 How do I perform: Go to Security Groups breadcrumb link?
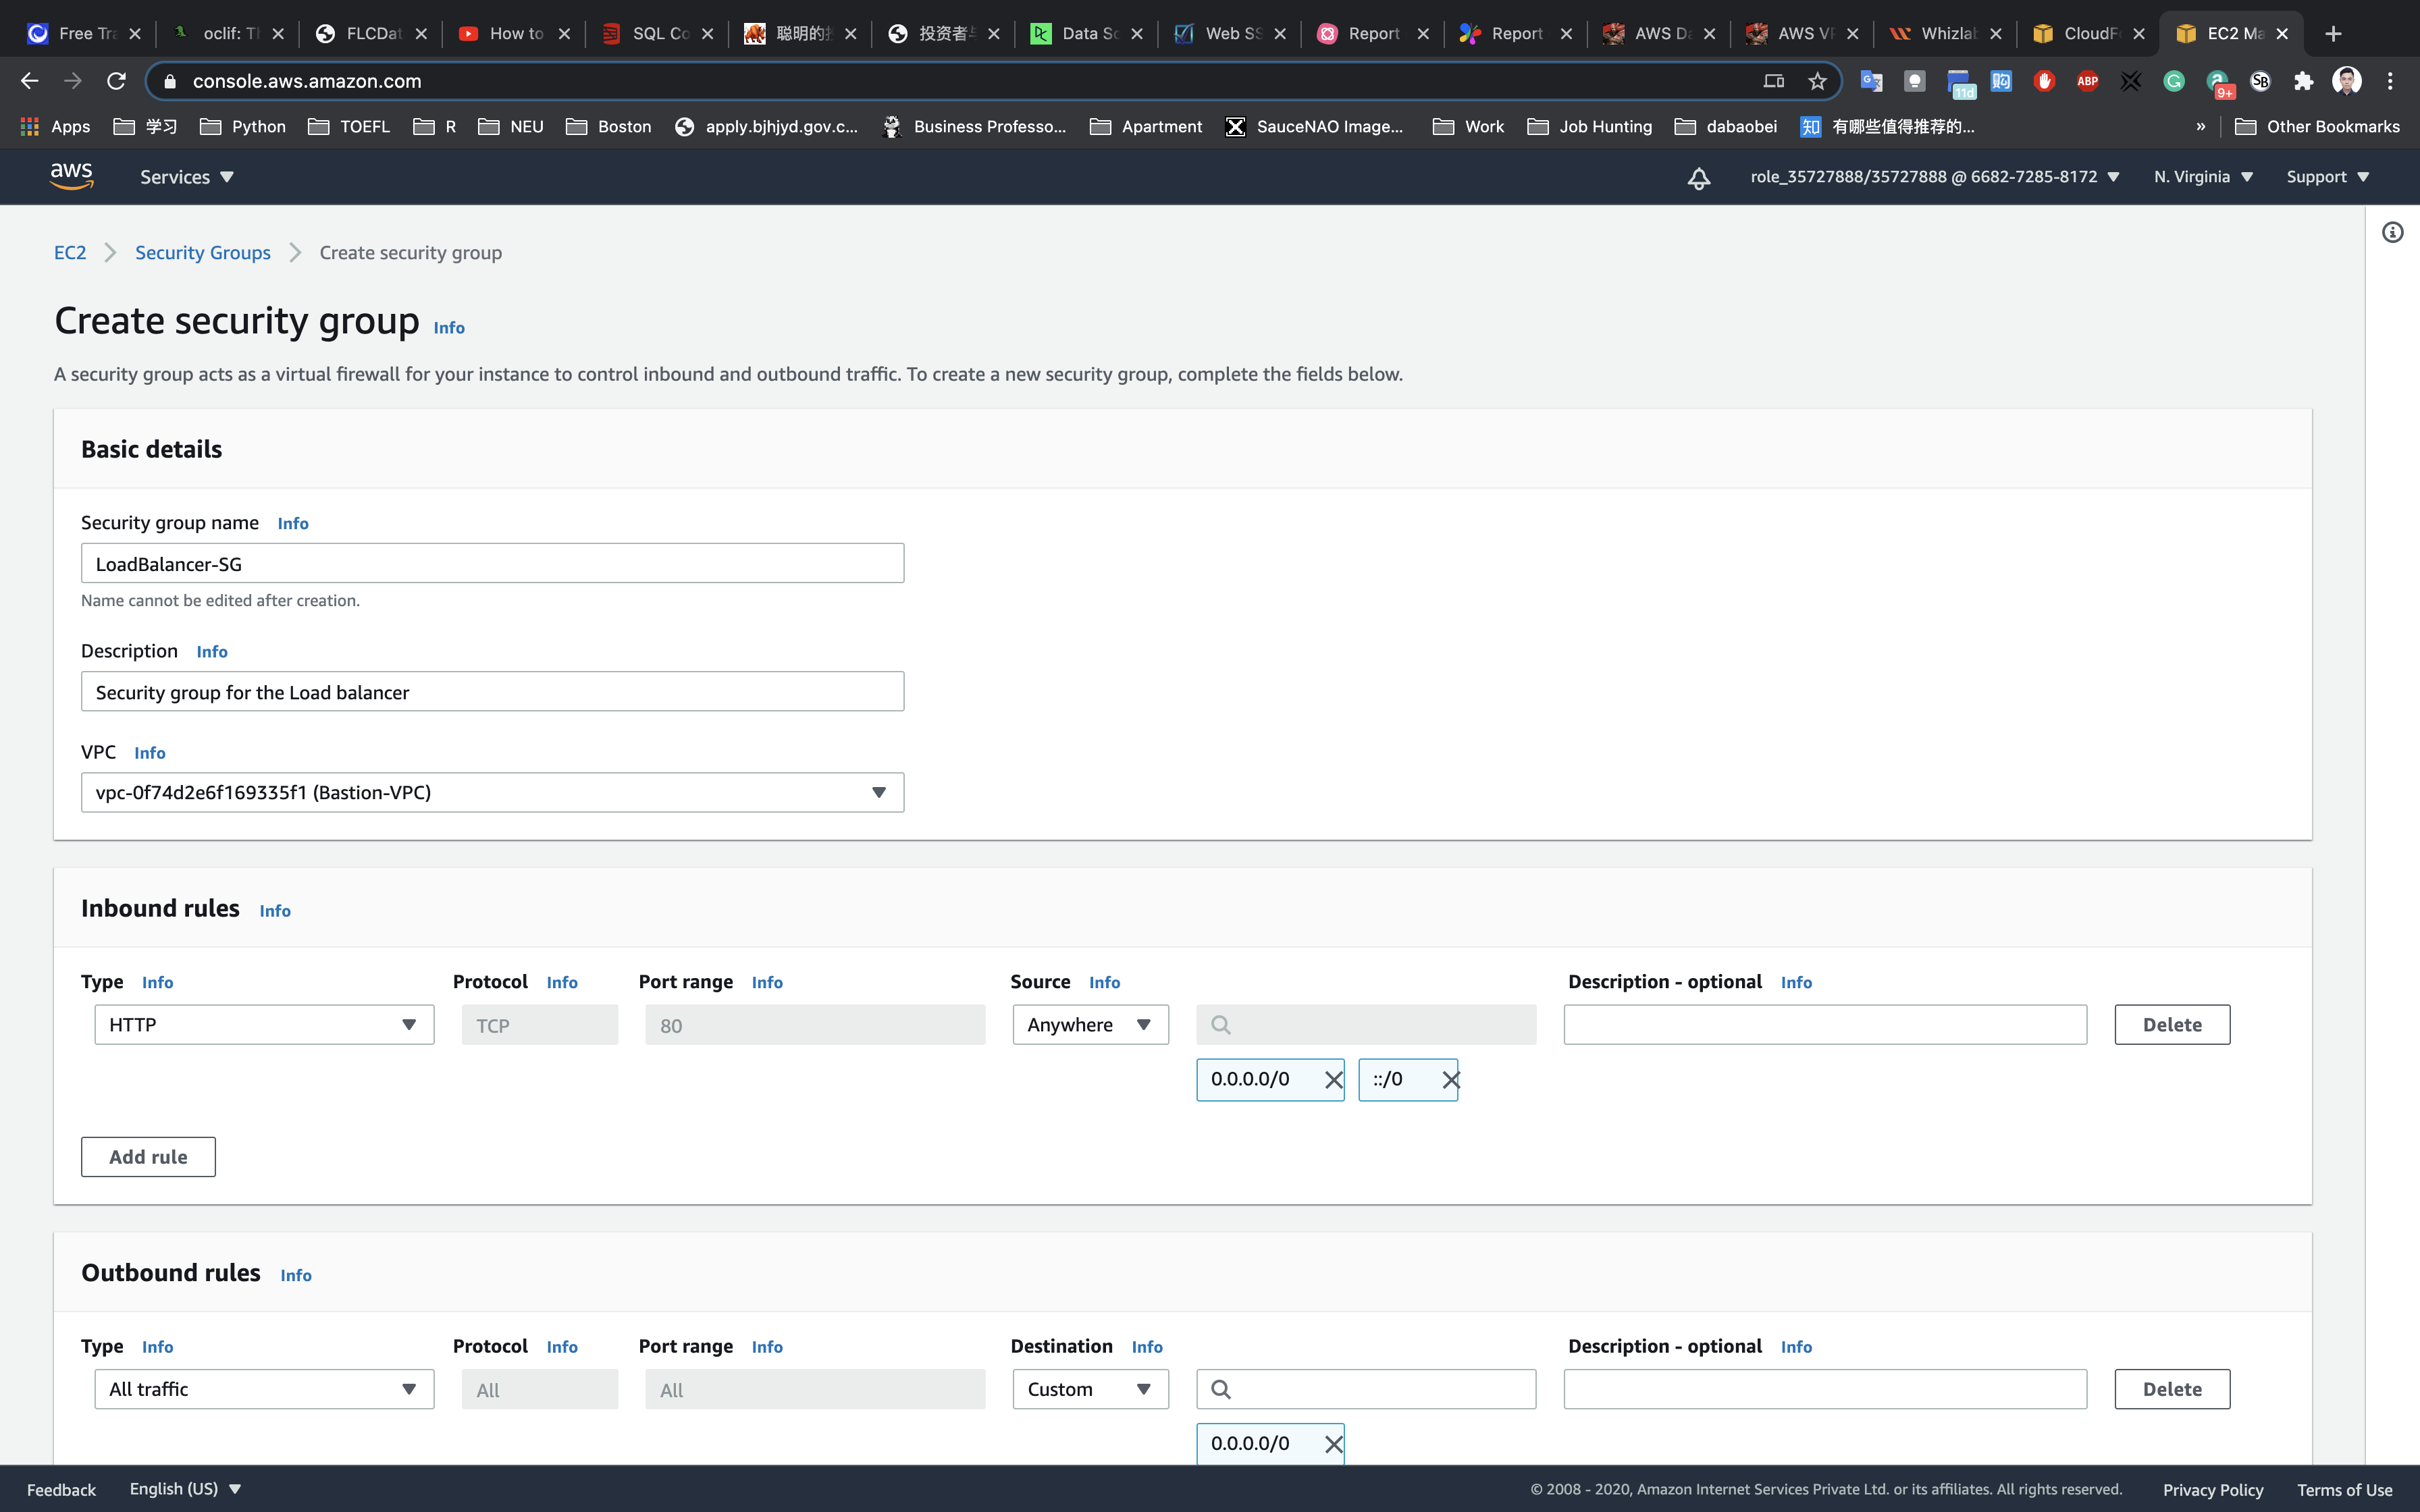(x=202, y=253)
